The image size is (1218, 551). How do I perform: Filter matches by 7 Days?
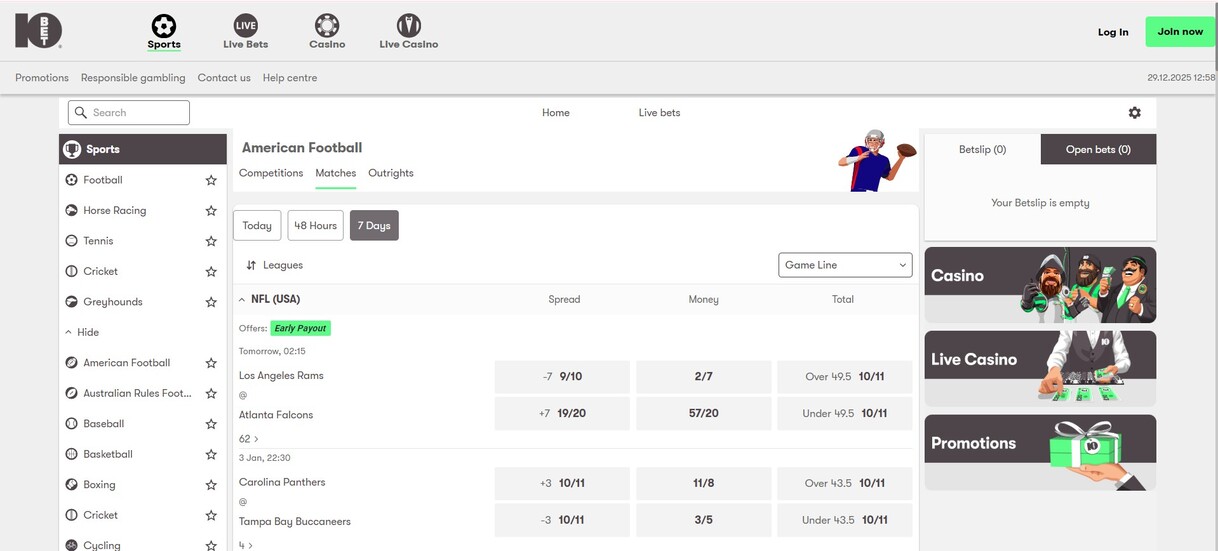click(374, 225)
